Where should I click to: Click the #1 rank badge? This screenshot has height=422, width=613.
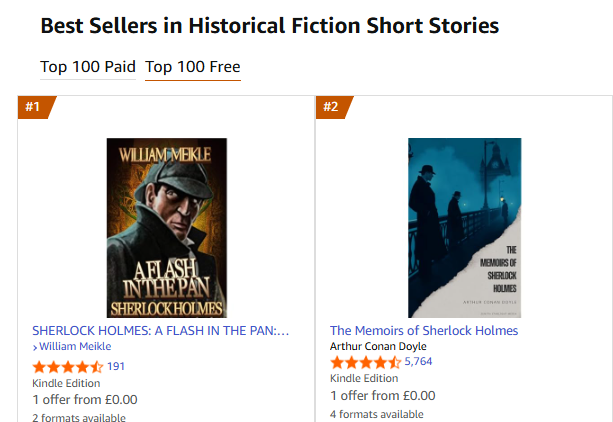pyautogui.click(x=34, y=107)
